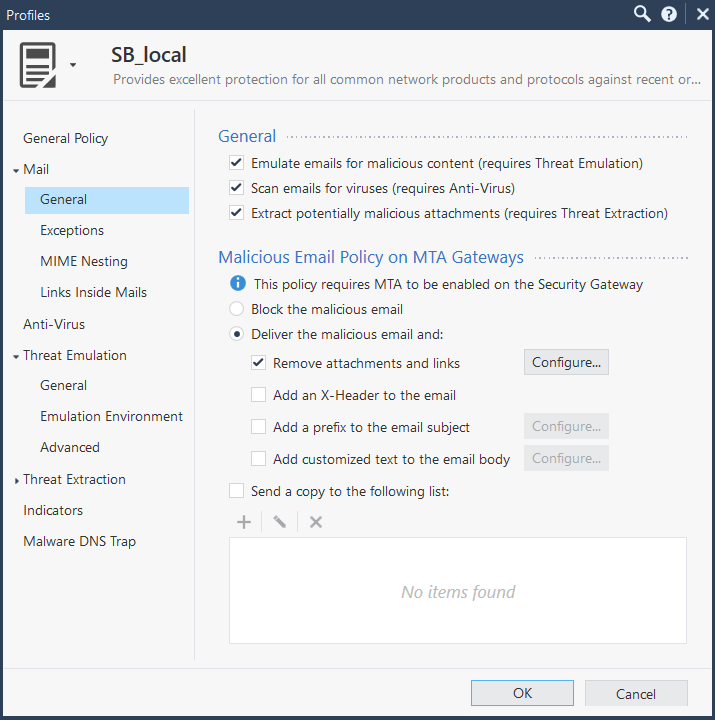
Task: Click the X delete icon above the list
Action: click(x=315, y=522)
